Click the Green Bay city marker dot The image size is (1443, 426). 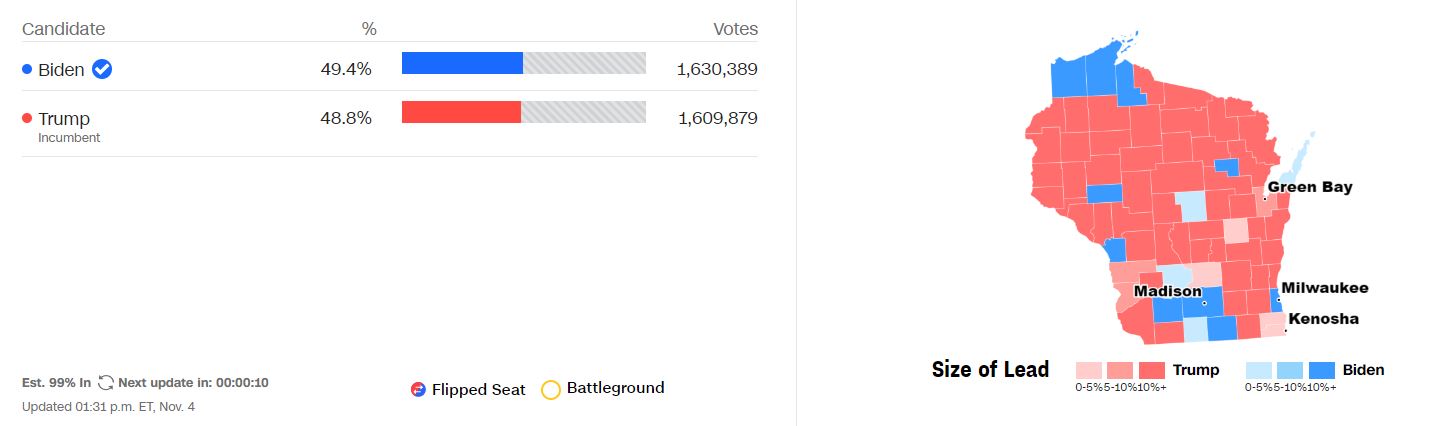pyautogui.click(x=1264, y=198)
